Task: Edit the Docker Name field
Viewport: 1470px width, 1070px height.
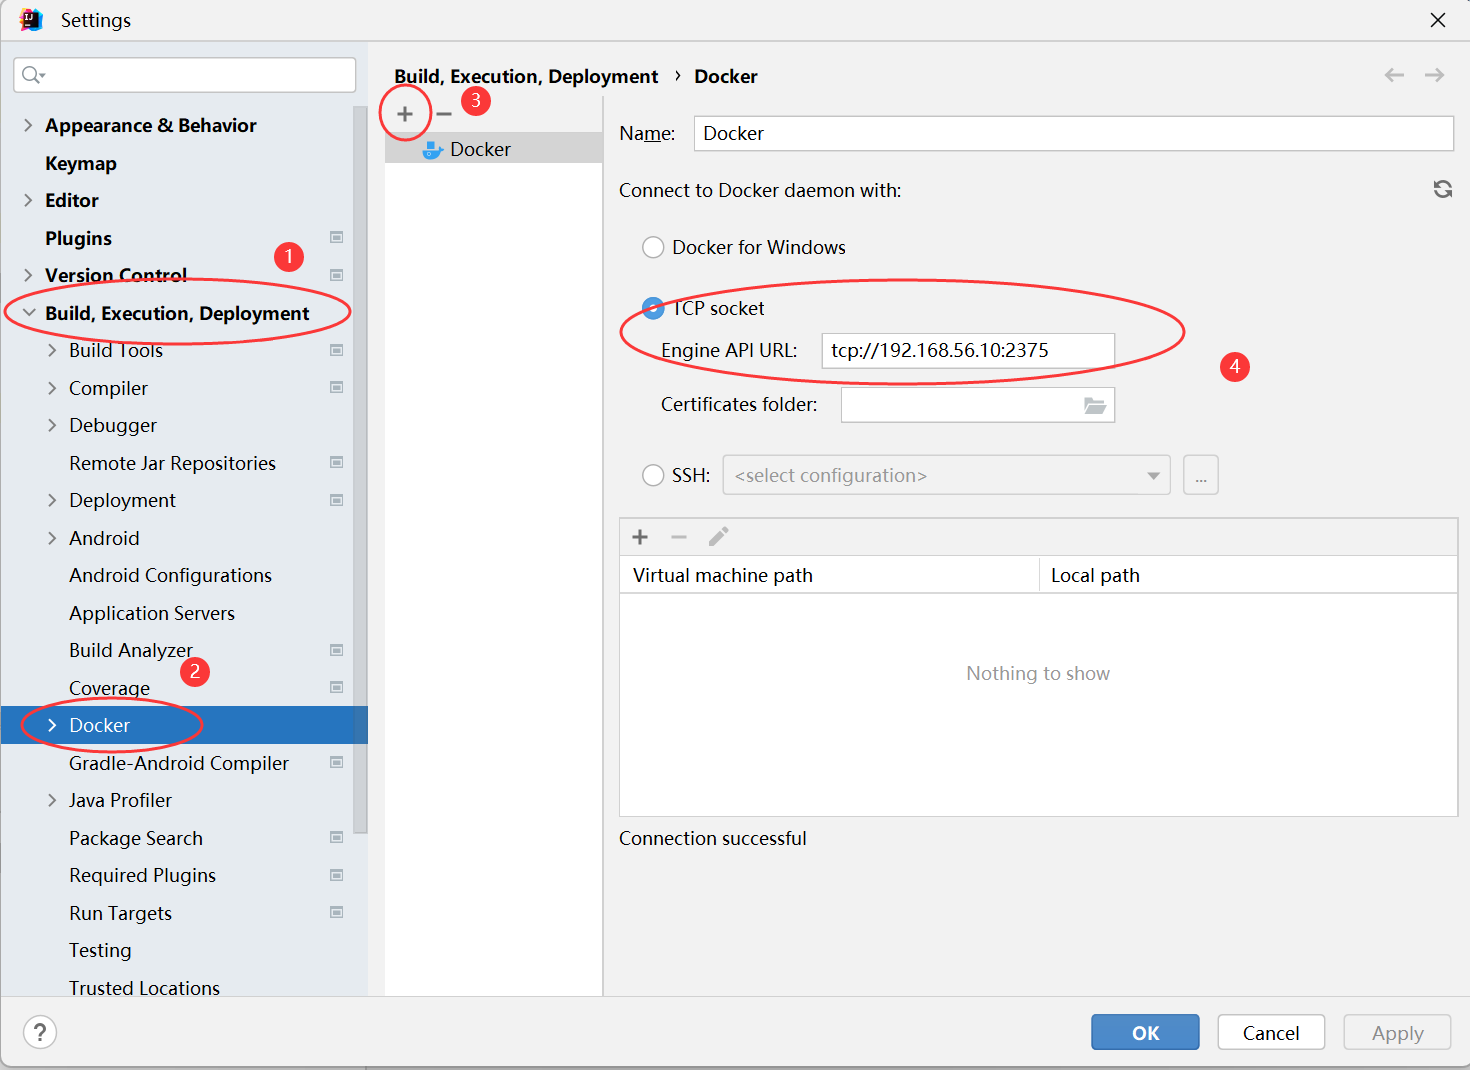Action: (x=1073, y=133)
